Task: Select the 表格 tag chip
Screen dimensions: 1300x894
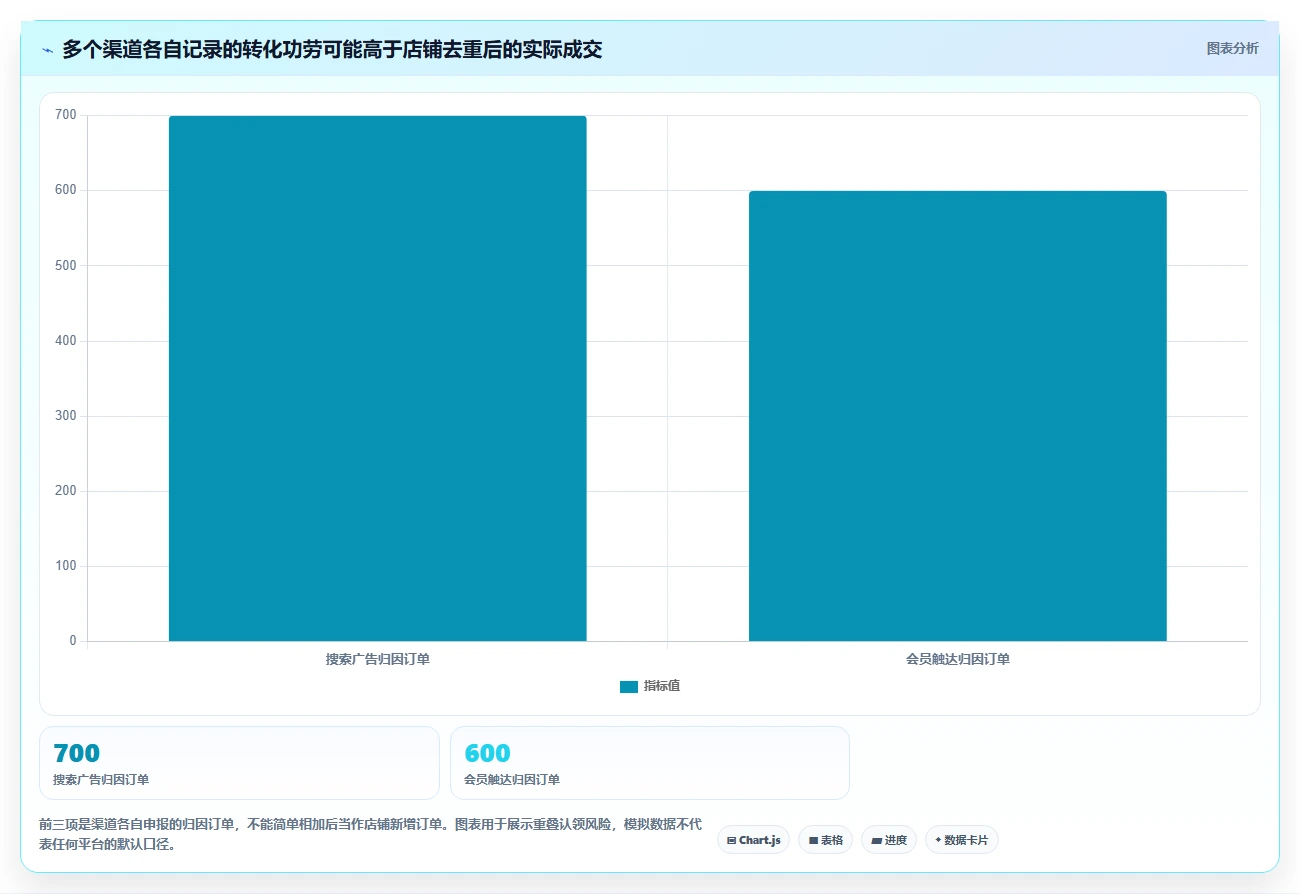Action: pyautogui.click(x=826, y=840)
